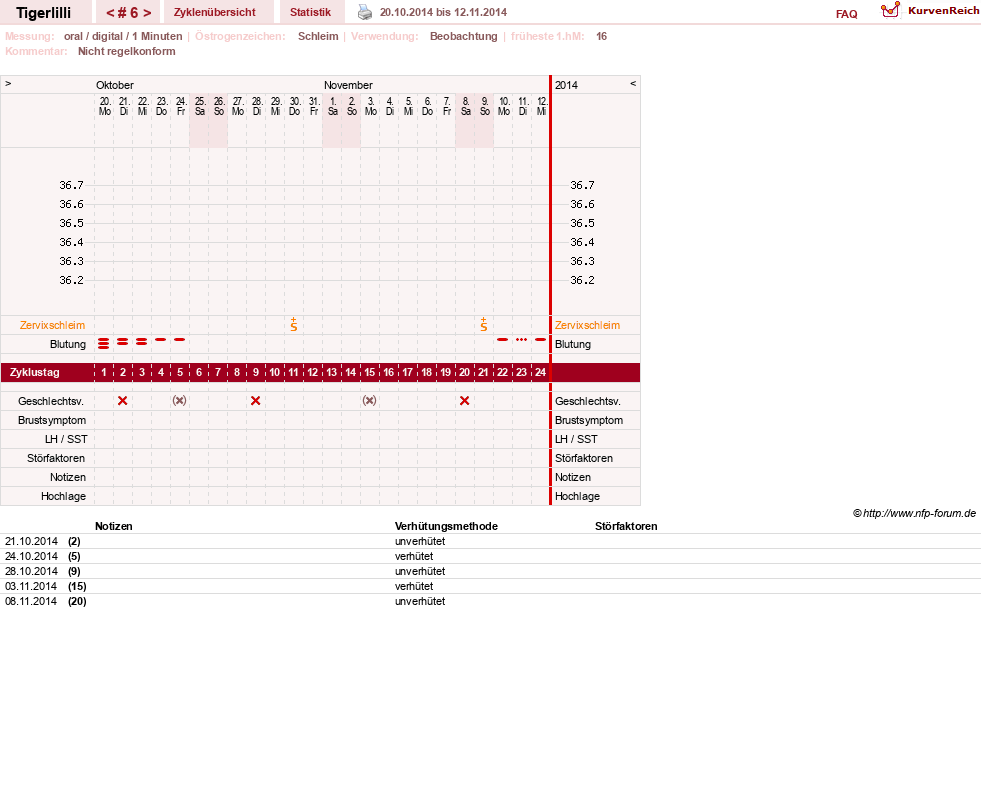Viewport: 981px width, 785px height.
Task: Open the FAQ link
Action: click(846, 14)
